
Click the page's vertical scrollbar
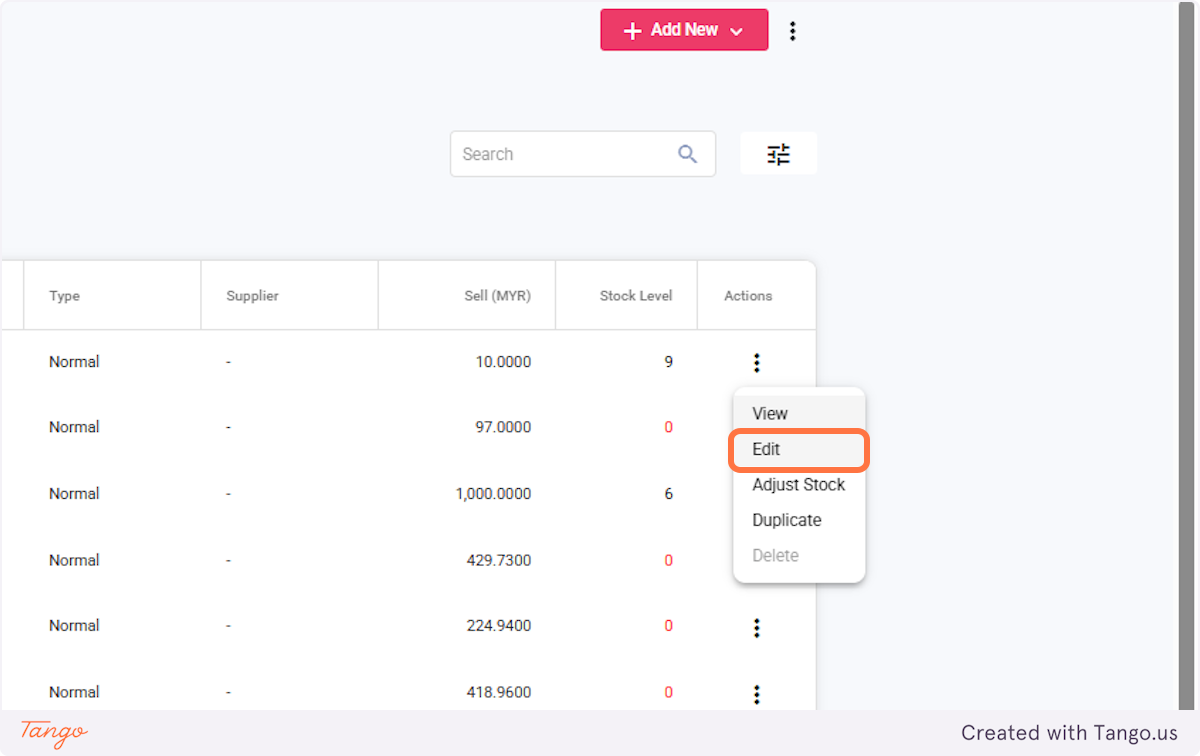click(1187, 356)
